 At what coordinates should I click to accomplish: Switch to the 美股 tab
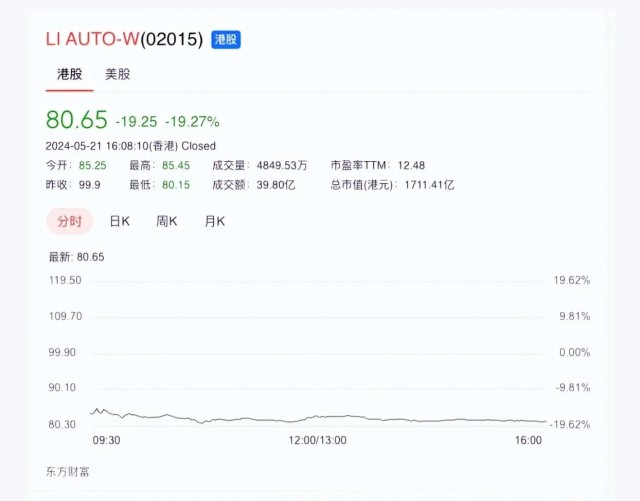tap(118, 74)
